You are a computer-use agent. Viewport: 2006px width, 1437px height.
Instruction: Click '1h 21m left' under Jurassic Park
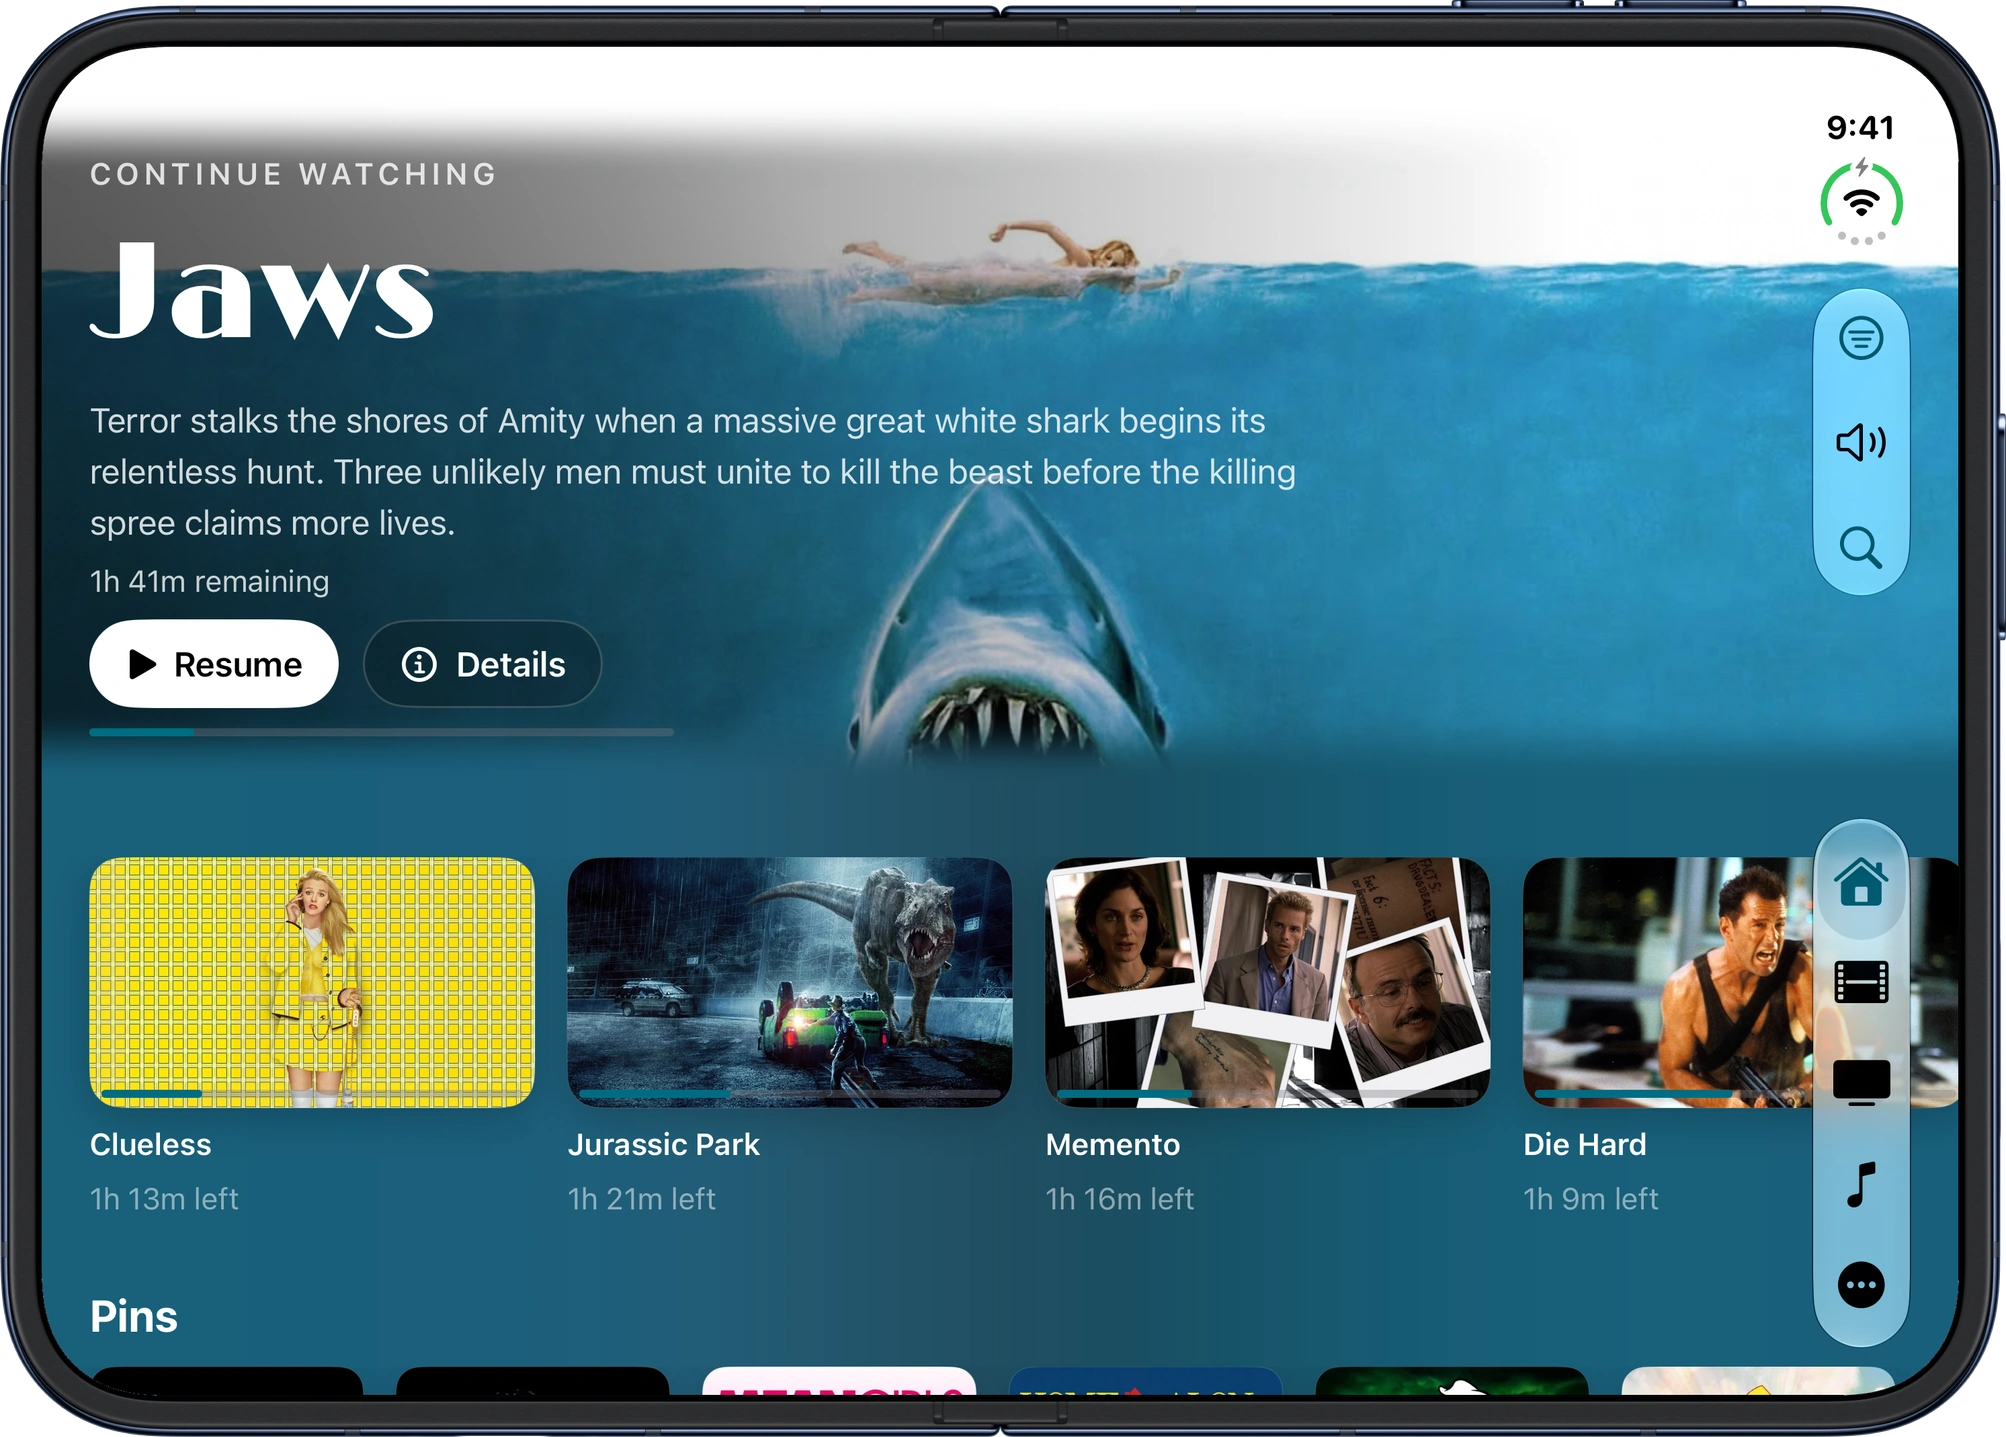(x=642, y=1199)
